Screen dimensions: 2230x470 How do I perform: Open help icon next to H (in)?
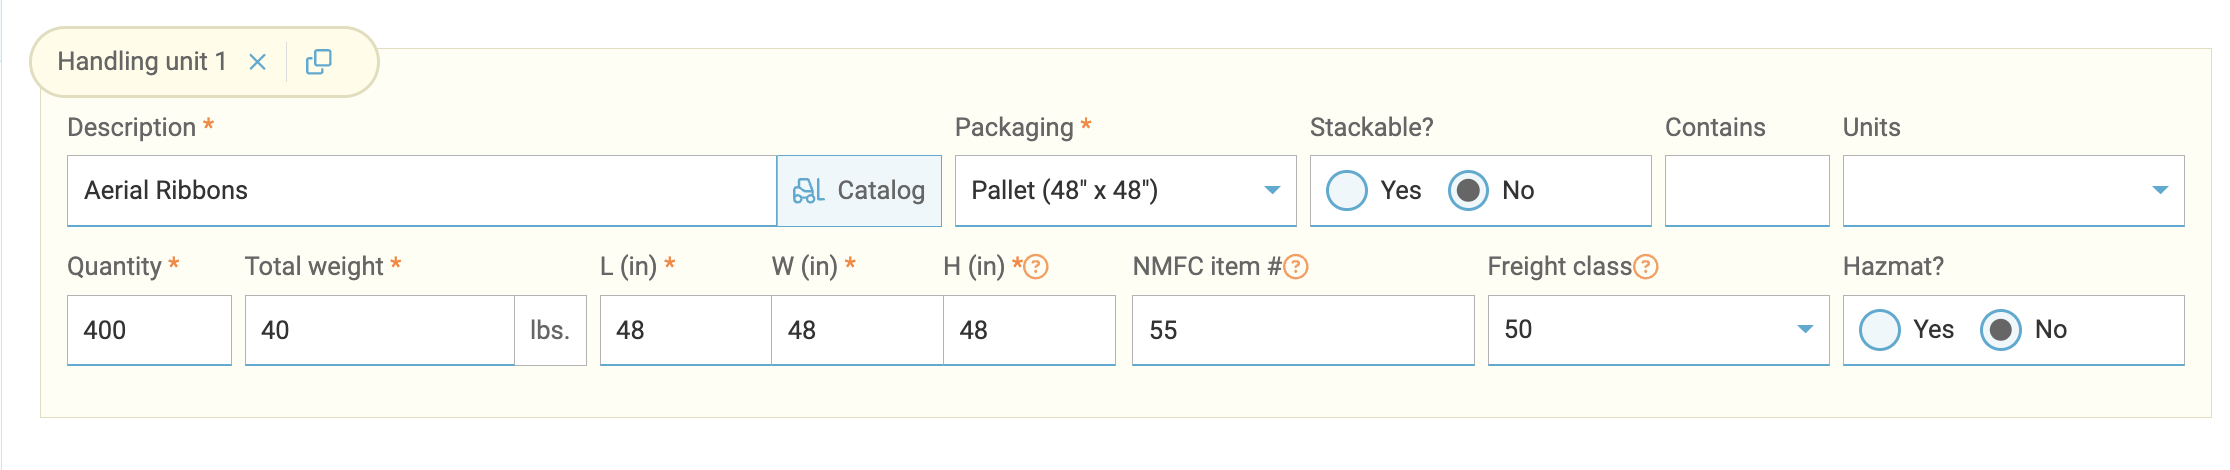(x=1037, y=267)
